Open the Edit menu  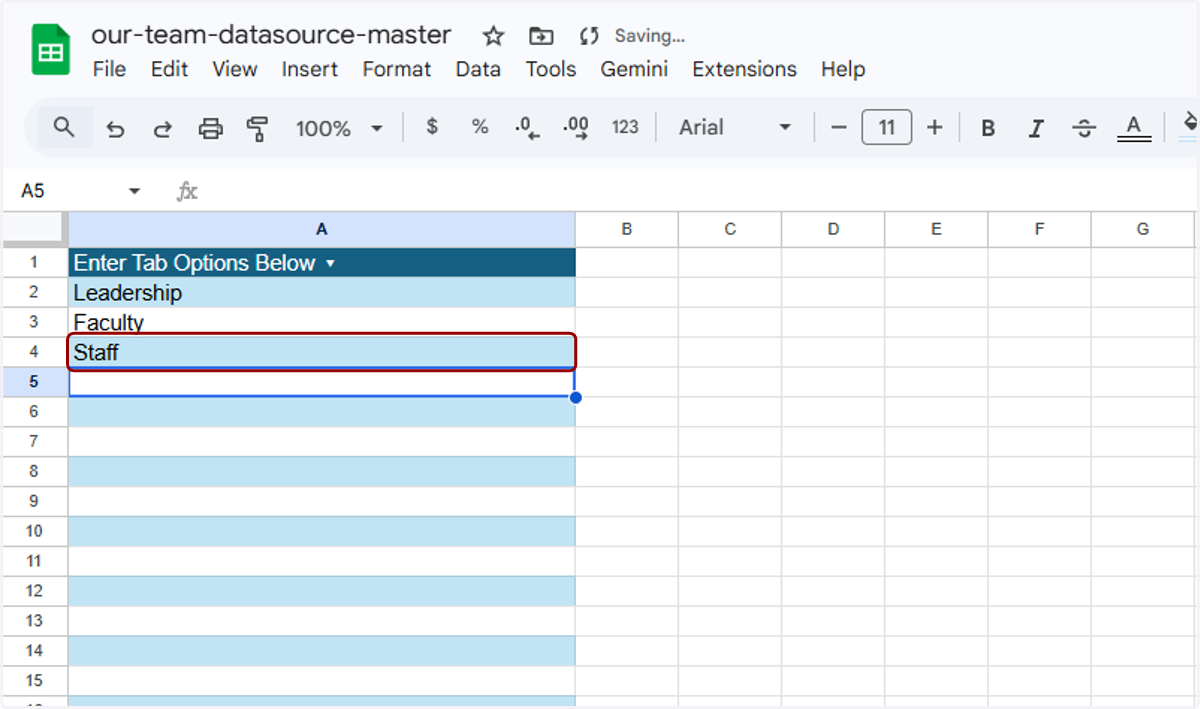tap(170, 69)
